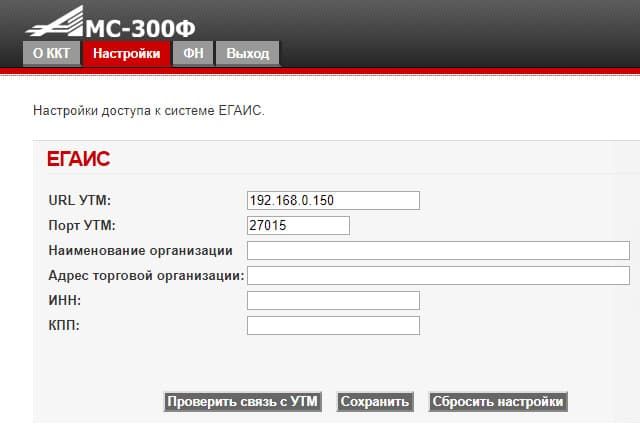Click the text Настройки доступа к системе ЕГАИС.

click(149, 111)
